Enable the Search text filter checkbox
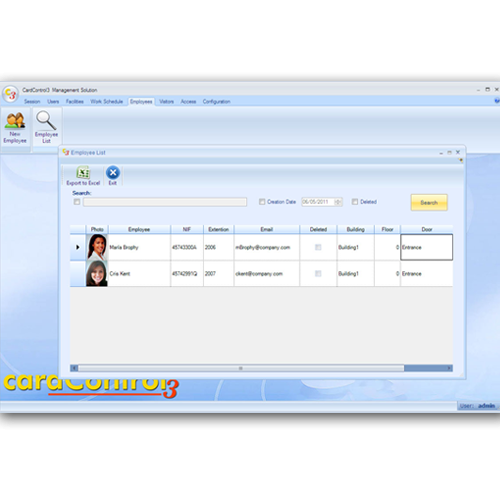 click(x=77, y=202)
